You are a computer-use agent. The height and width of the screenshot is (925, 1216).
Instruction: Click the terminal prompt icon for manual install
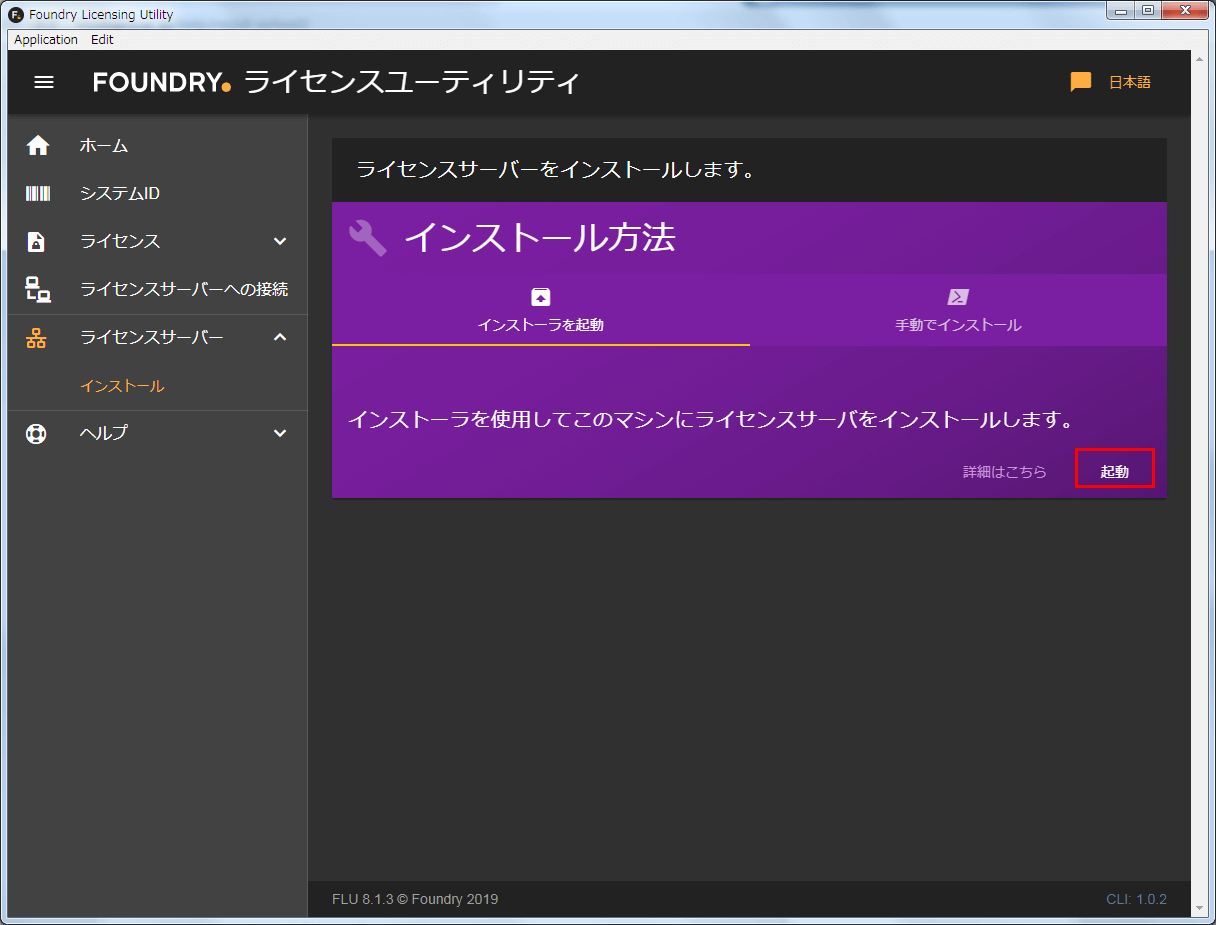(958, 297)
